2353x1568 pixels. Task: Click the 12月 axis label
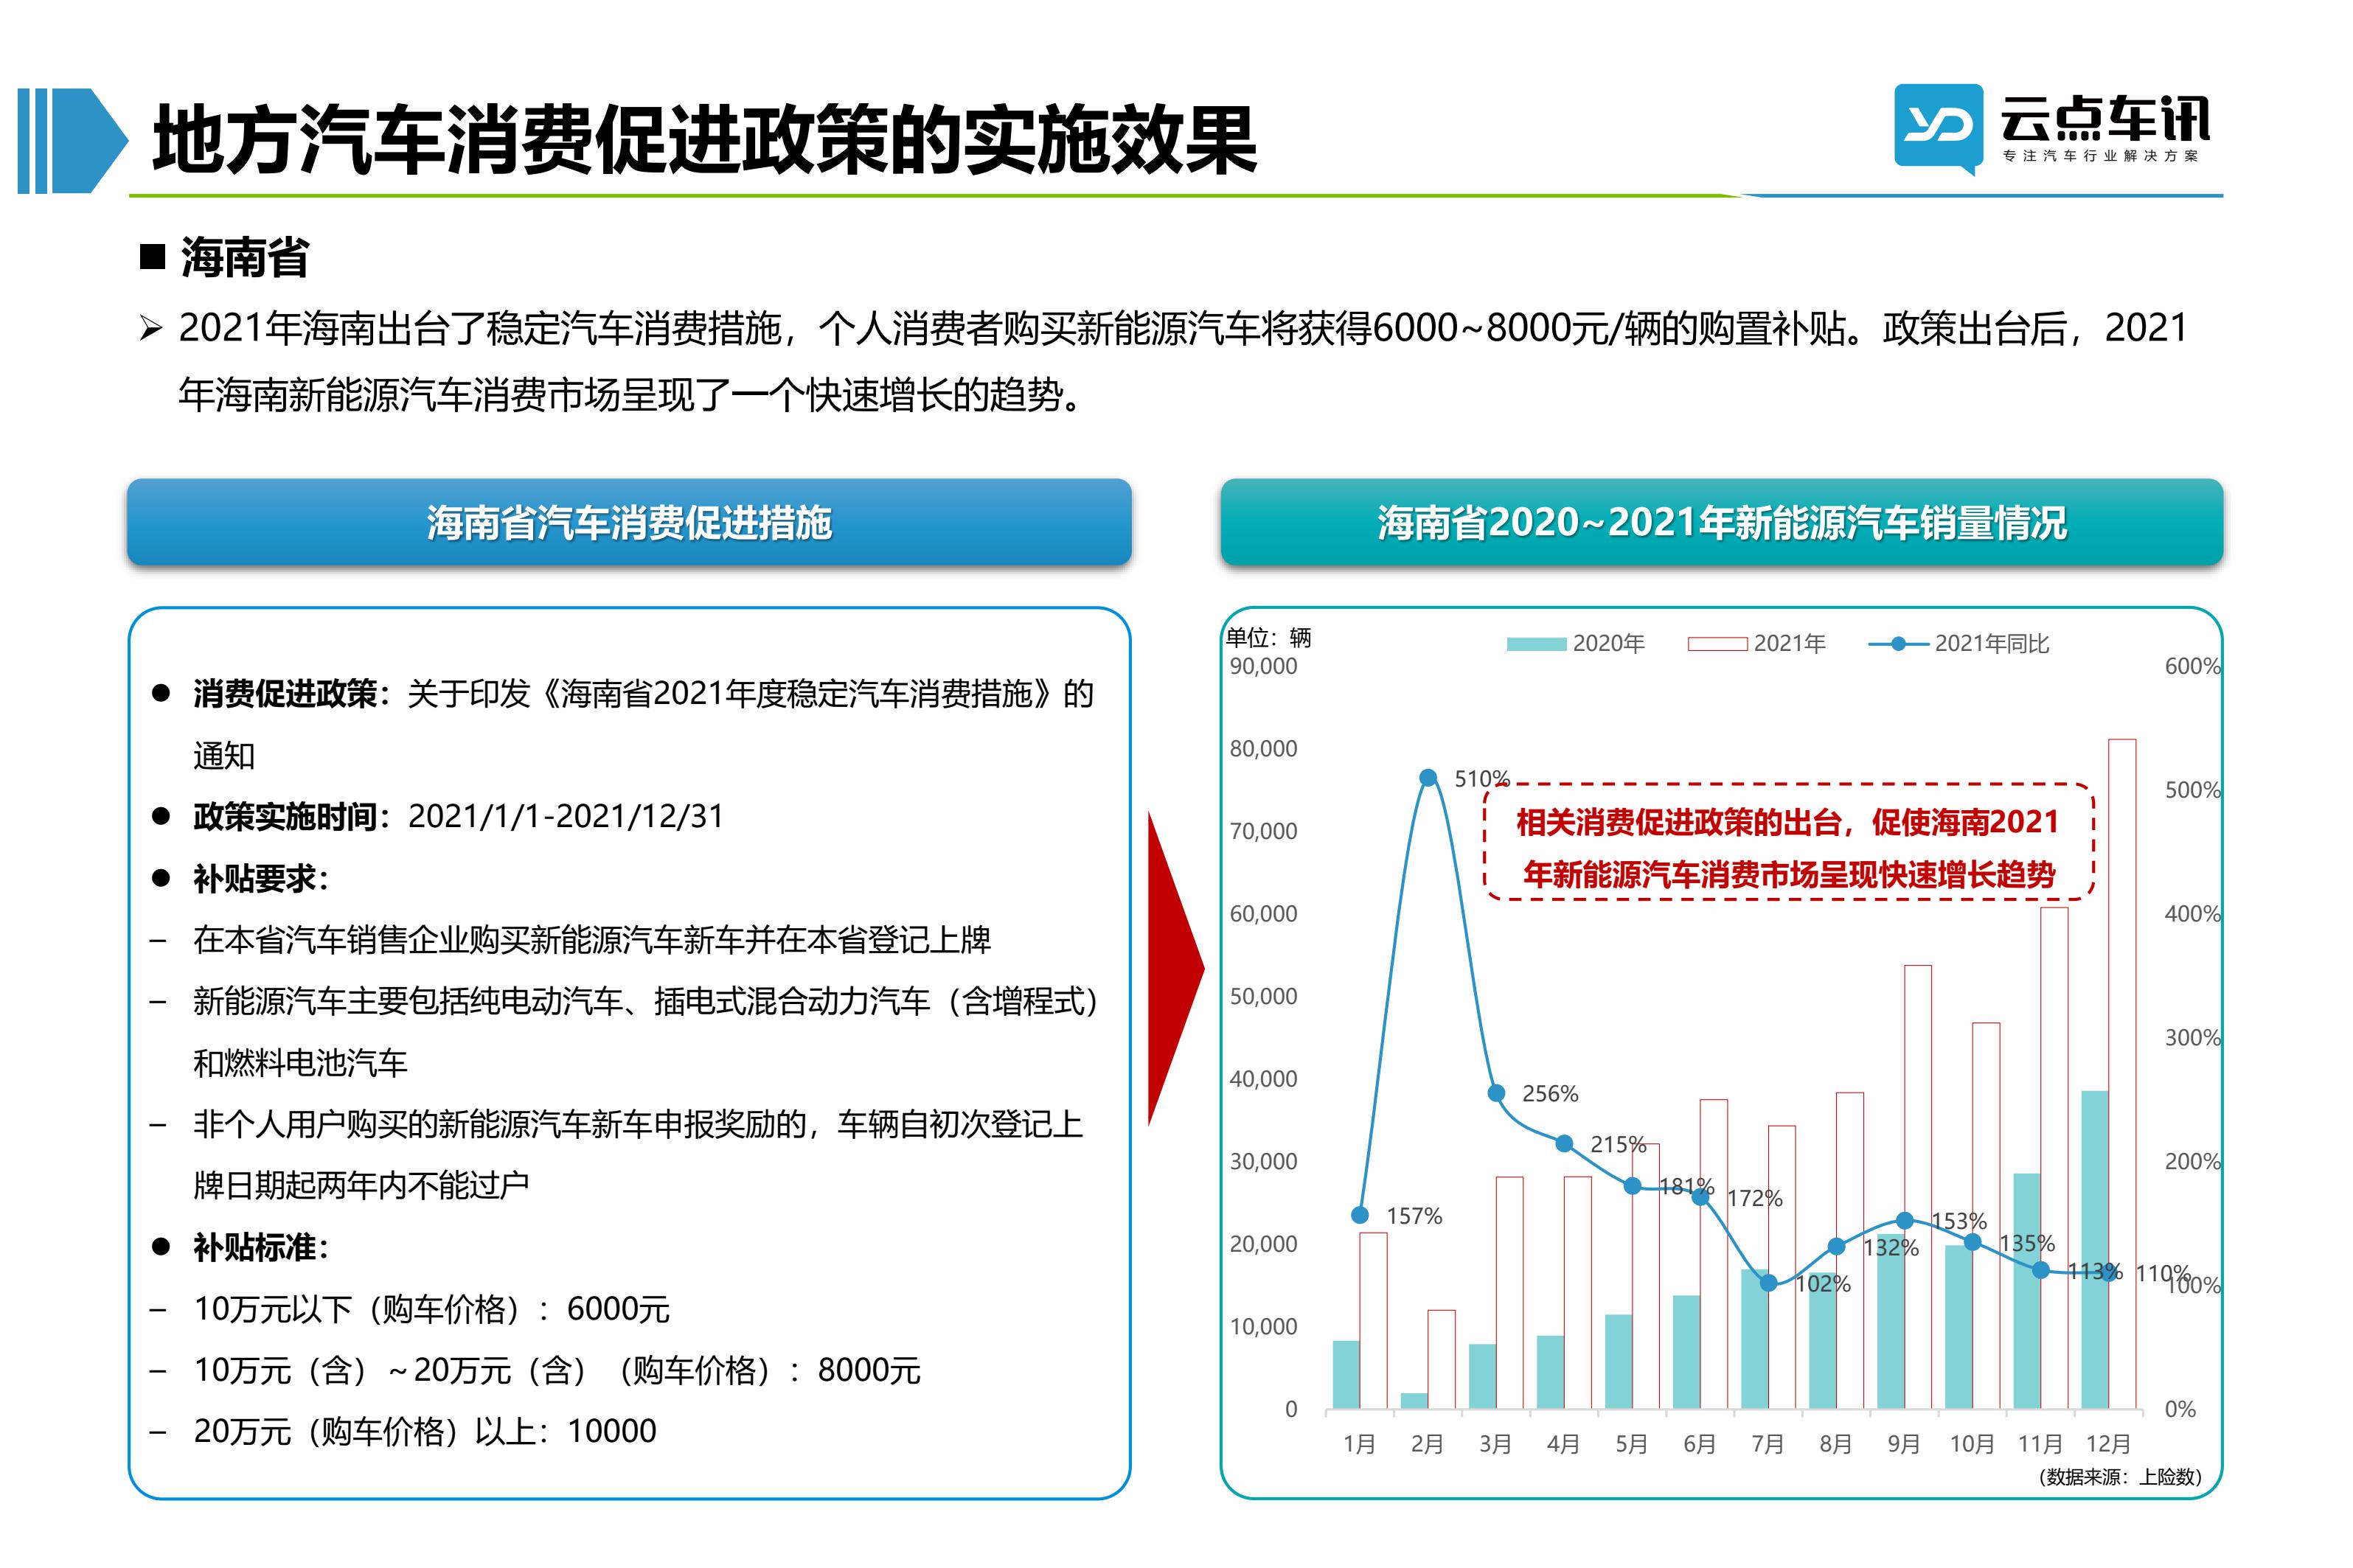click(2108, 1444)
